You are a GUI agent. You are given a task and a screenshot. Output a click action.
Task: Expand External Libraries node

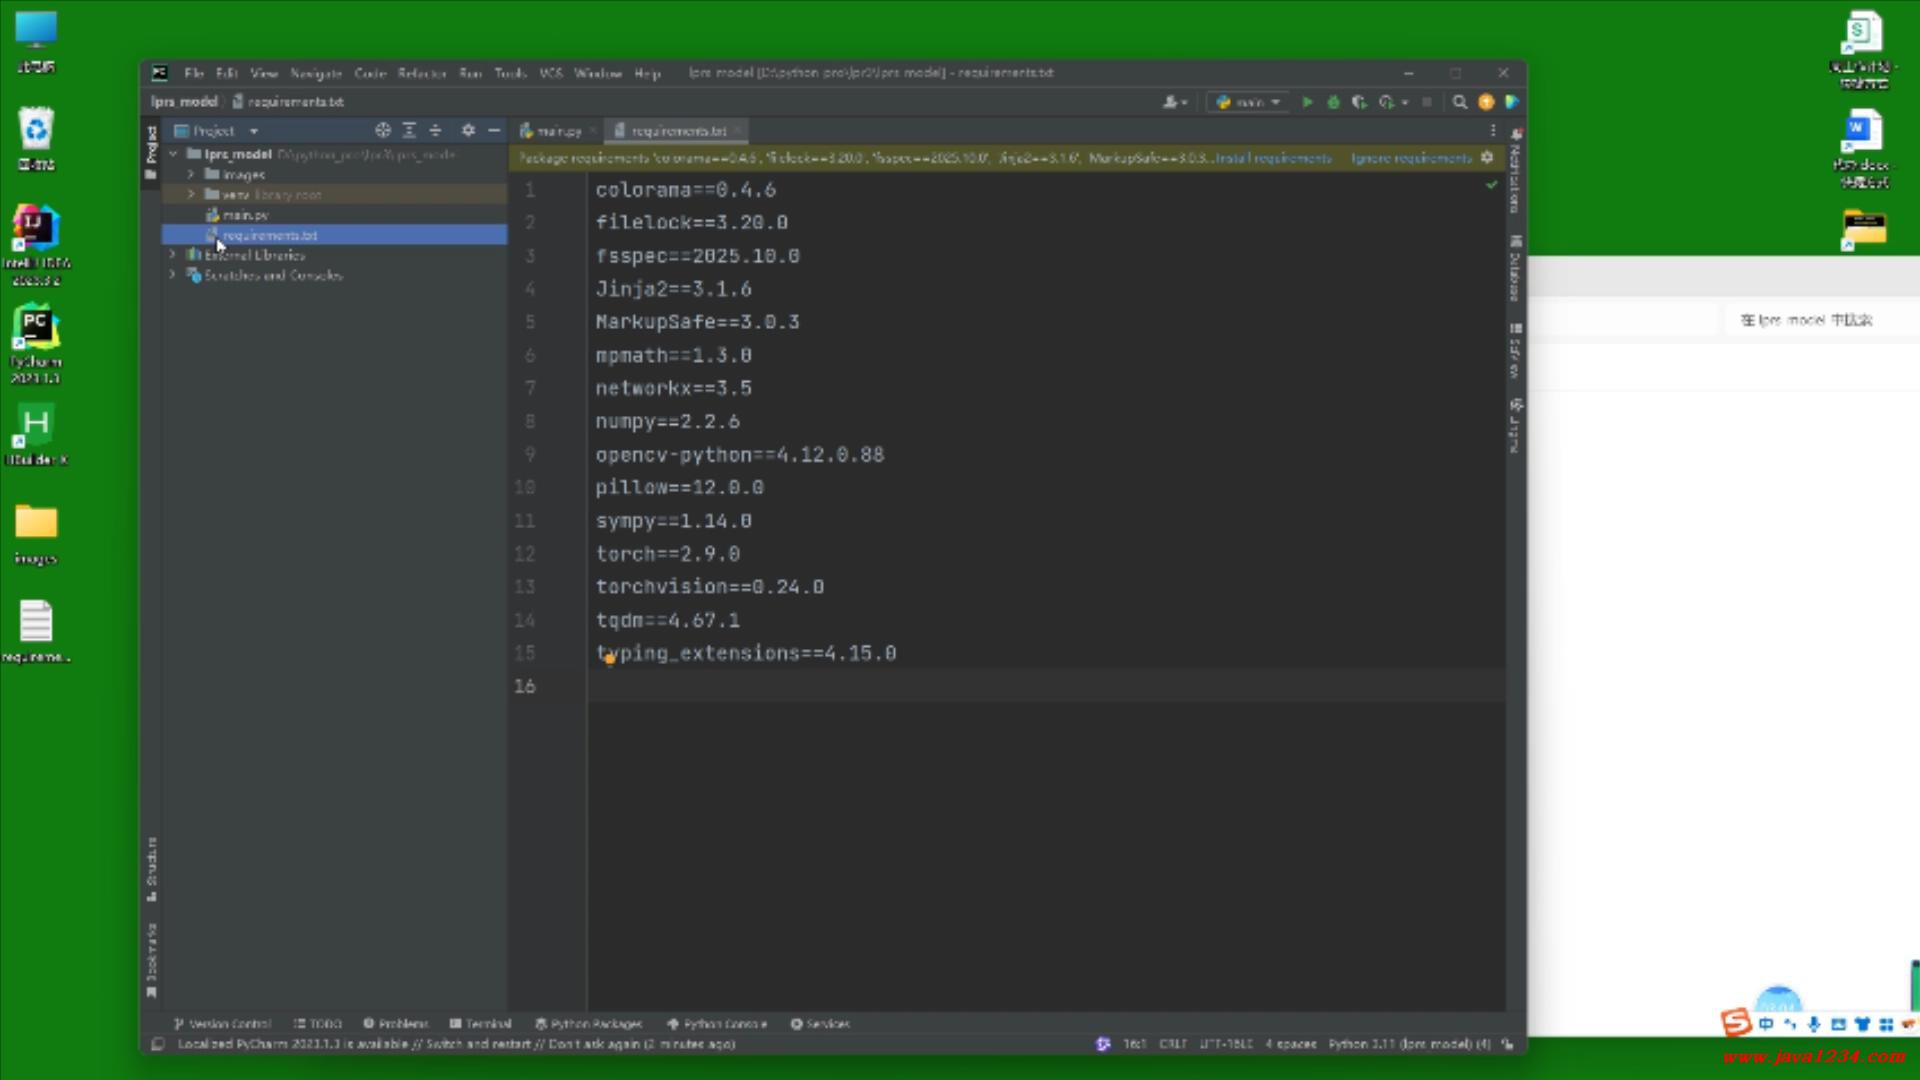coord(173,255)
